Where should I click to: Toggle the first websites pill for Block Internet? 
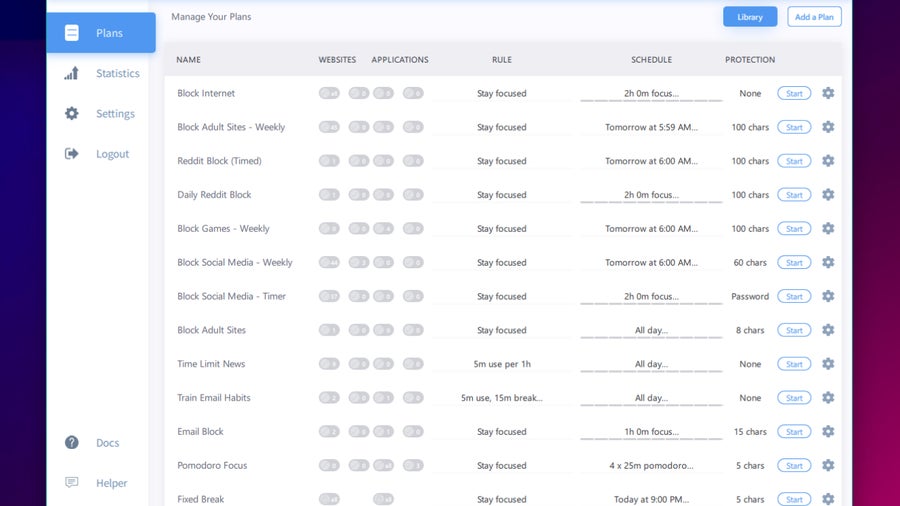click(x=329, y=94)
